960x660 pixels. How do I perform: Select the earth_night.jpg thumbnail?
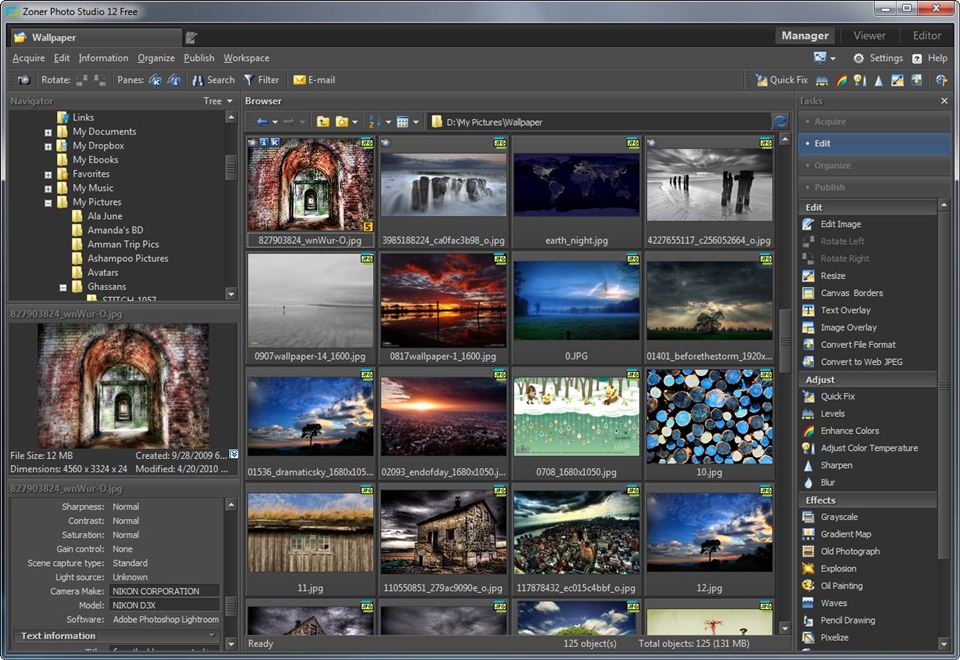click(x=576, y=185)
